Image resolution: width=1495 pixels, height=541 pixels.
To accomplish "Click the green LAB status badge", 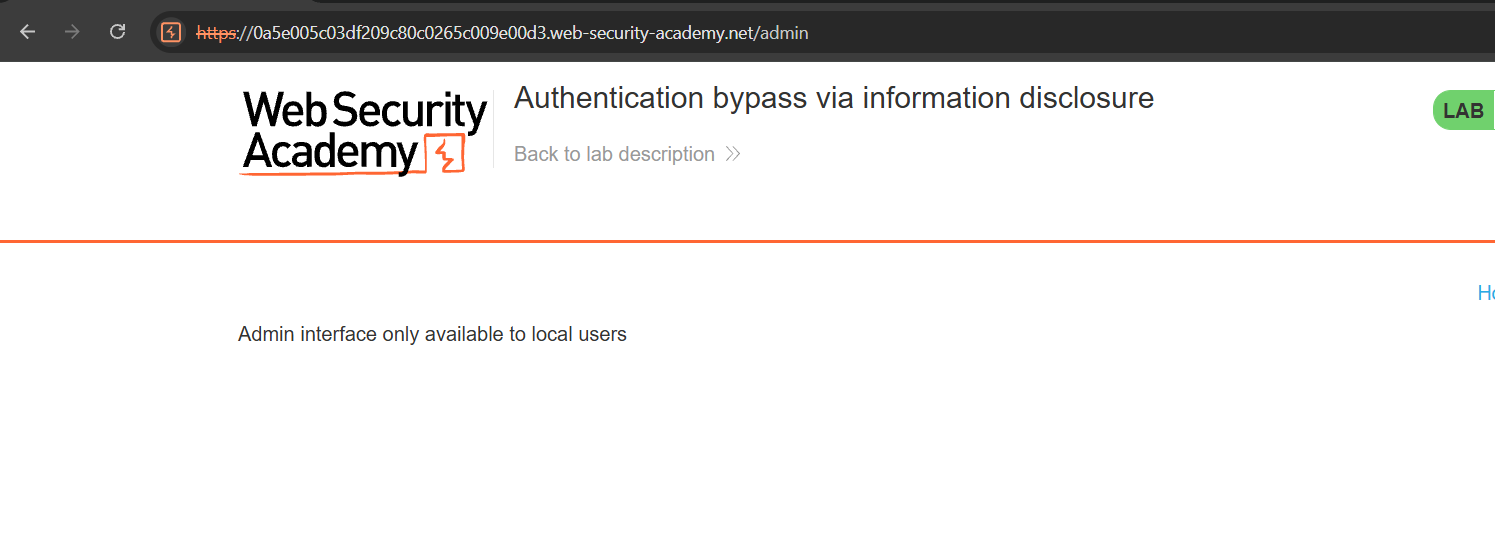I will pyautogui.click(x=1463, y=111).
